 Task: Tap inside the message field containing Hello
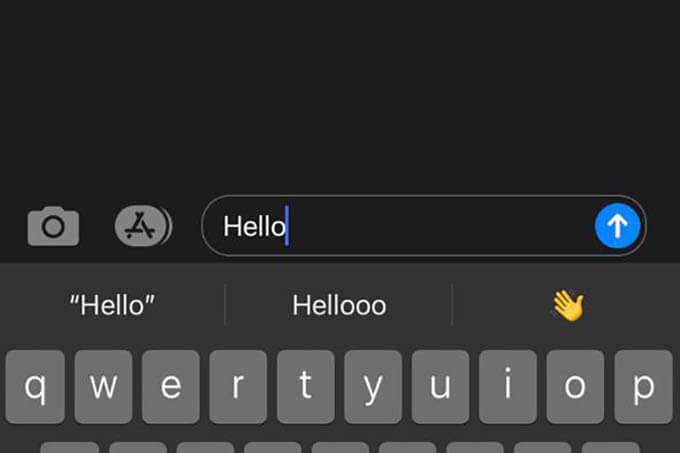424,226
